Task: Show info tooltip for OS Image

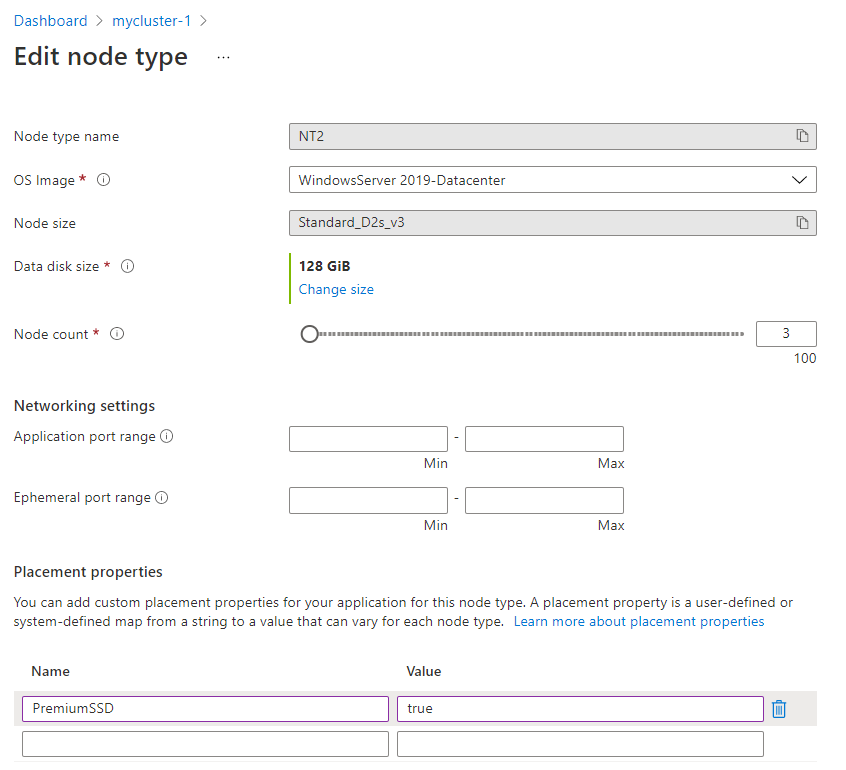Action: click(x=103, y=181)
